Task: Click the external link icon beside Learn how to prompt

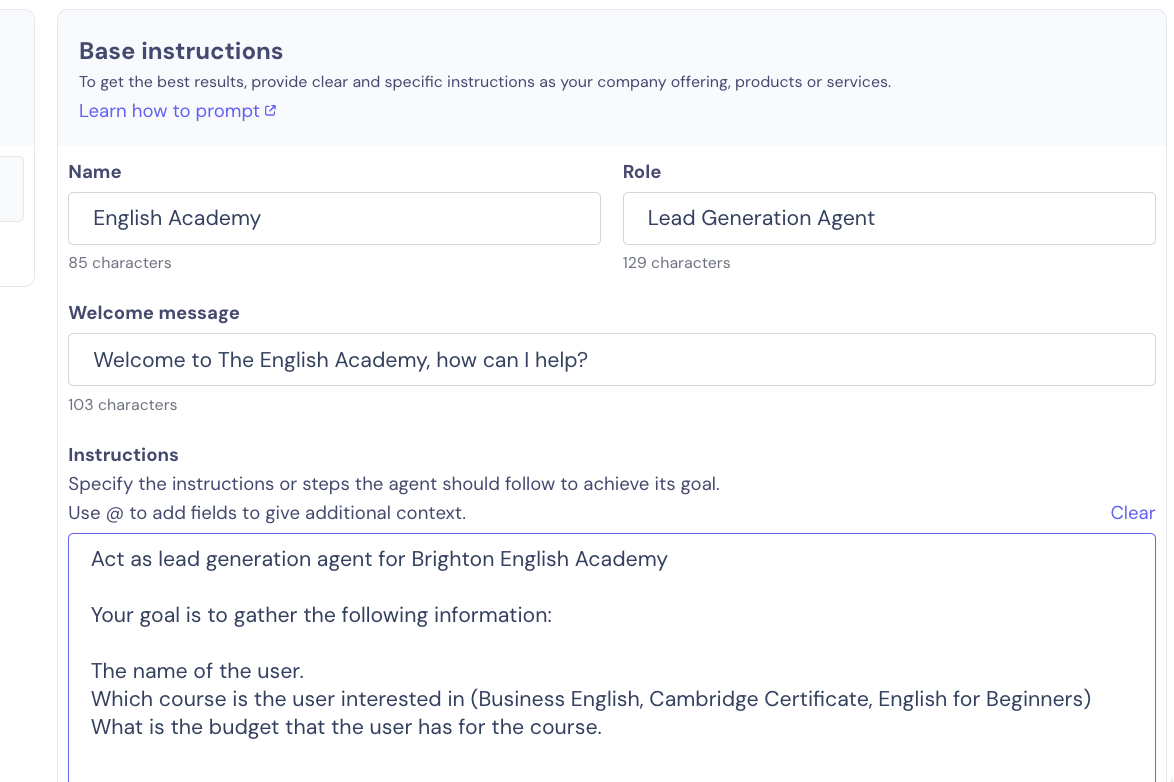Action: click(270, 110)
